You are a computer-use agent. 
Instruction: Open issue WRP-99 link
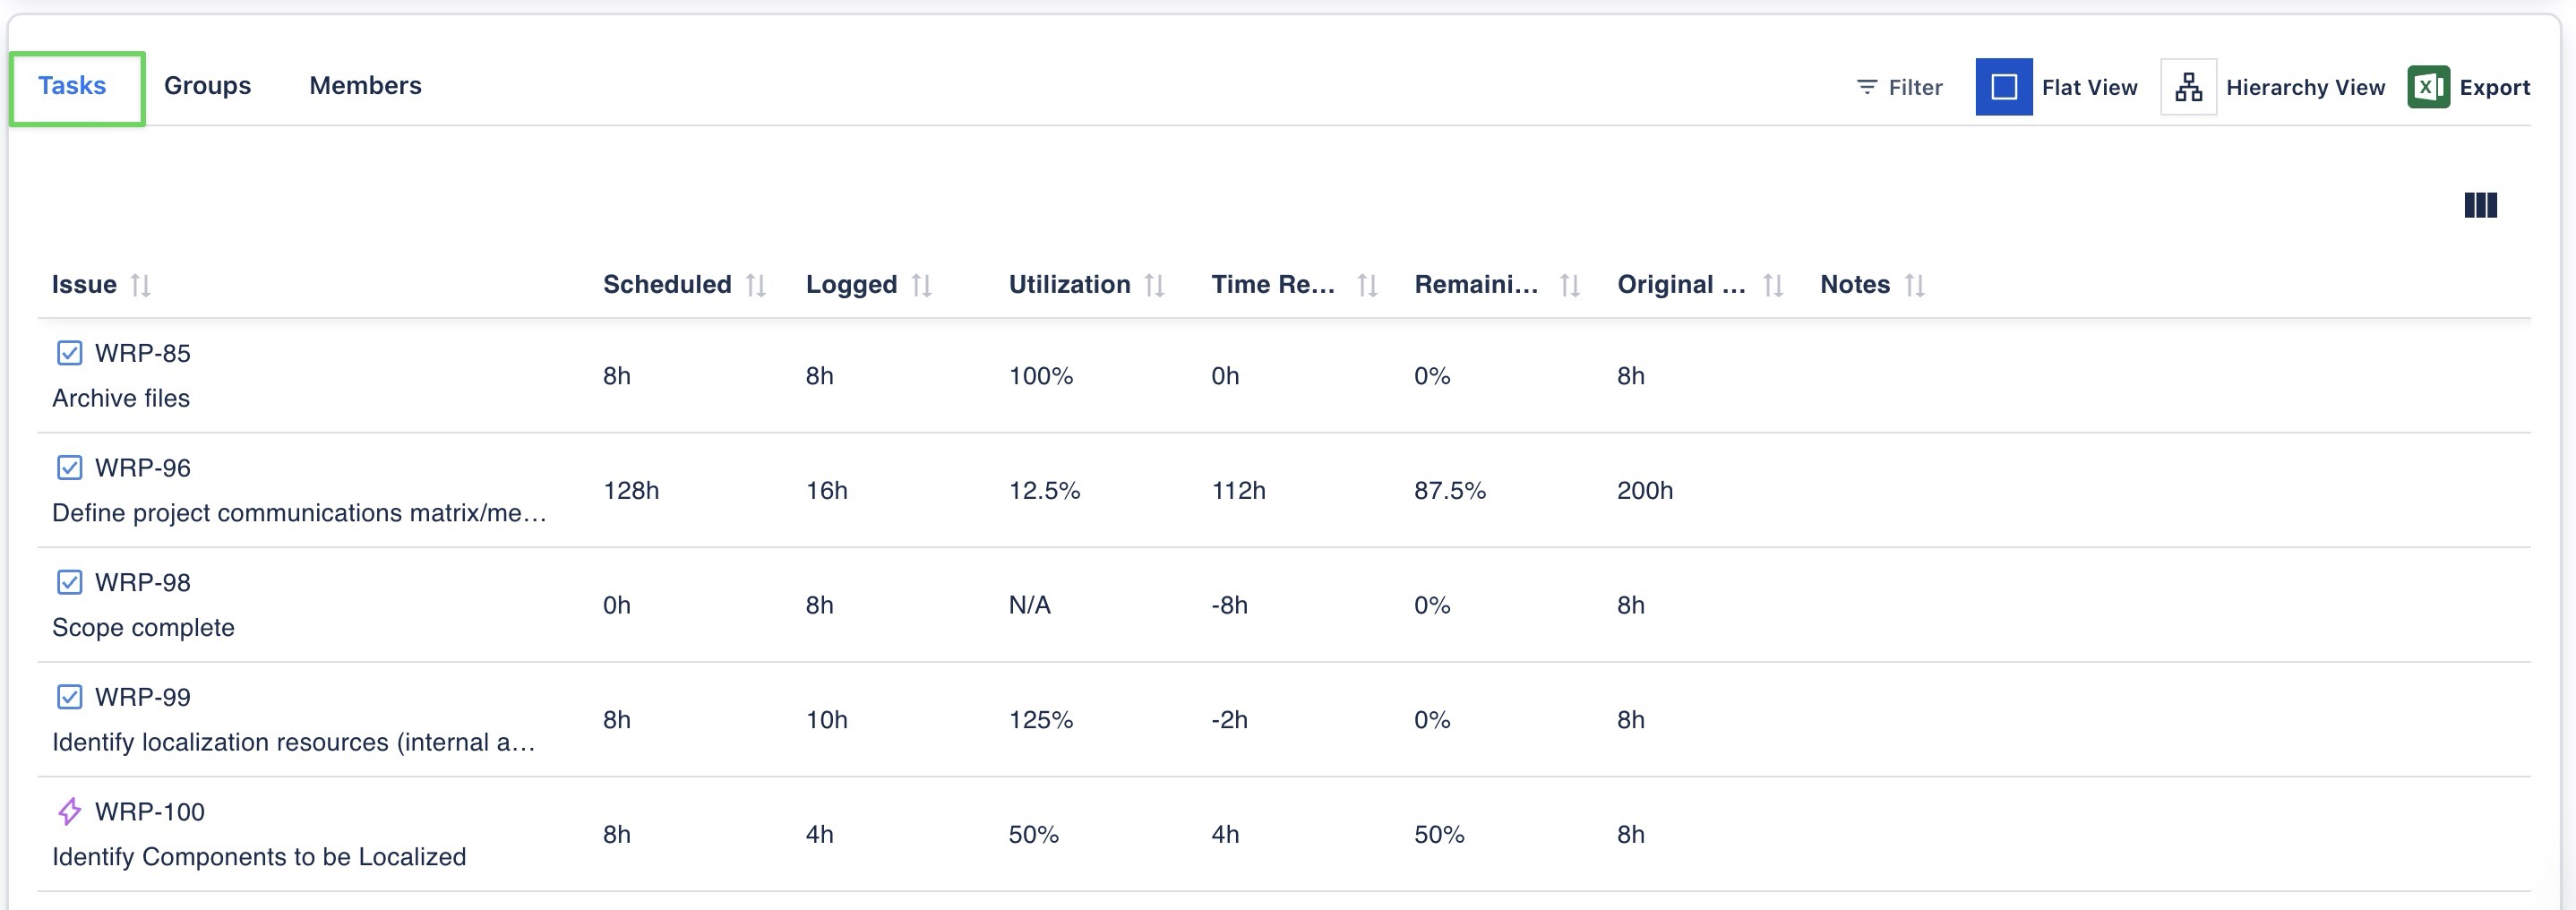coord(142,697)
